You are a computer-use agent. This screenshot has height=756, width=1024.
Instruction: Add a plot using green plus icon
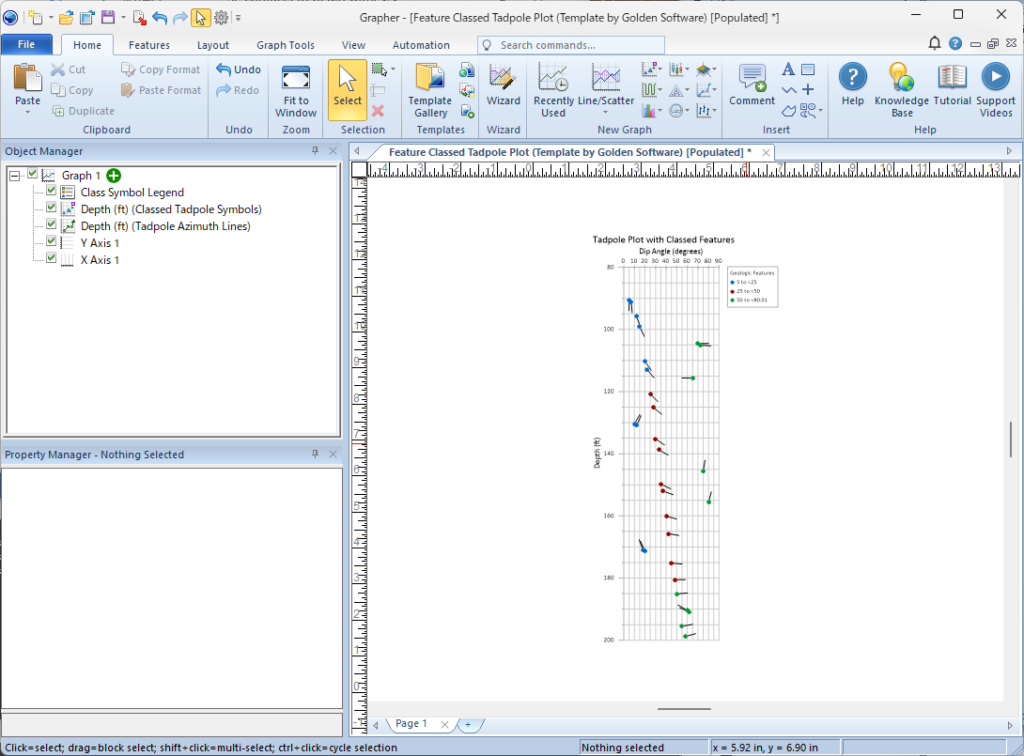point(114,175)
